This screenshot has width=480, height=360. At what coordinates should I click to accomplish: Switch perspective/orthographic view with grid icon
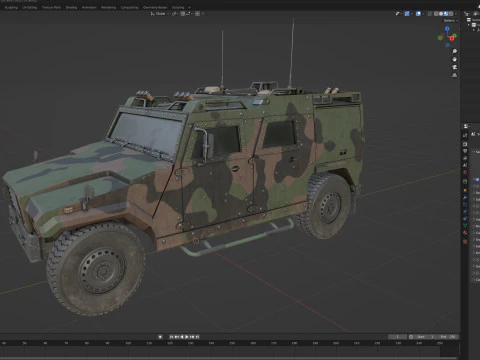click(455, 75)
